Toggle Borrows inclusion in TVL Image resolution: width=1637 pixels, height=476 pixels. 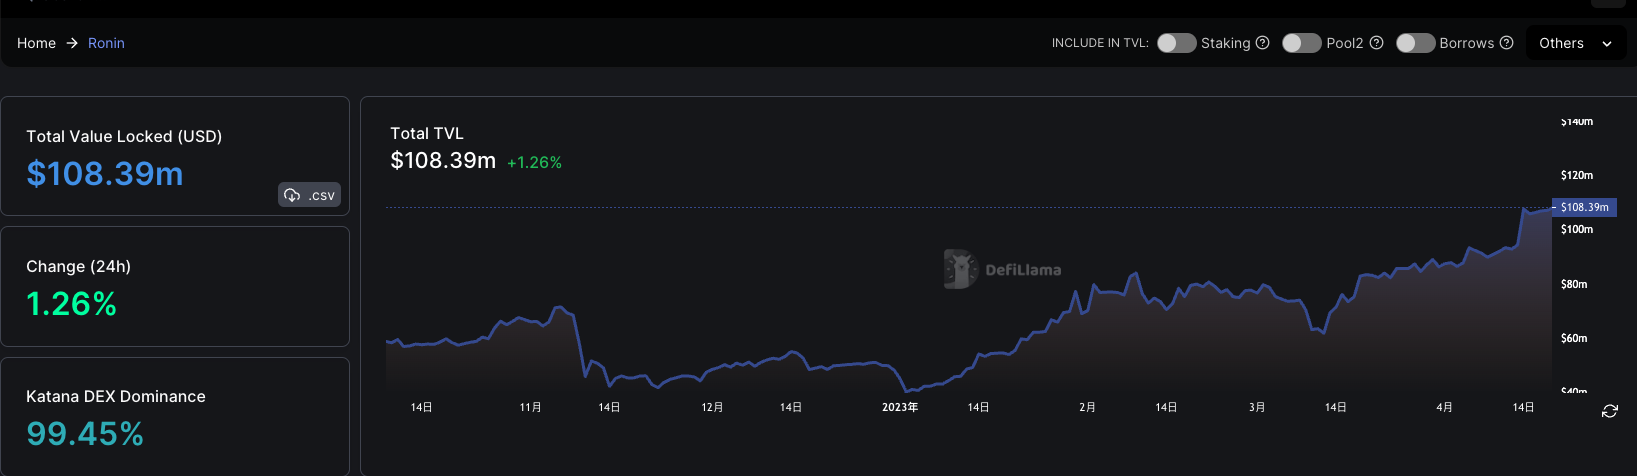pyautogui.click(x=1415, y=43)
